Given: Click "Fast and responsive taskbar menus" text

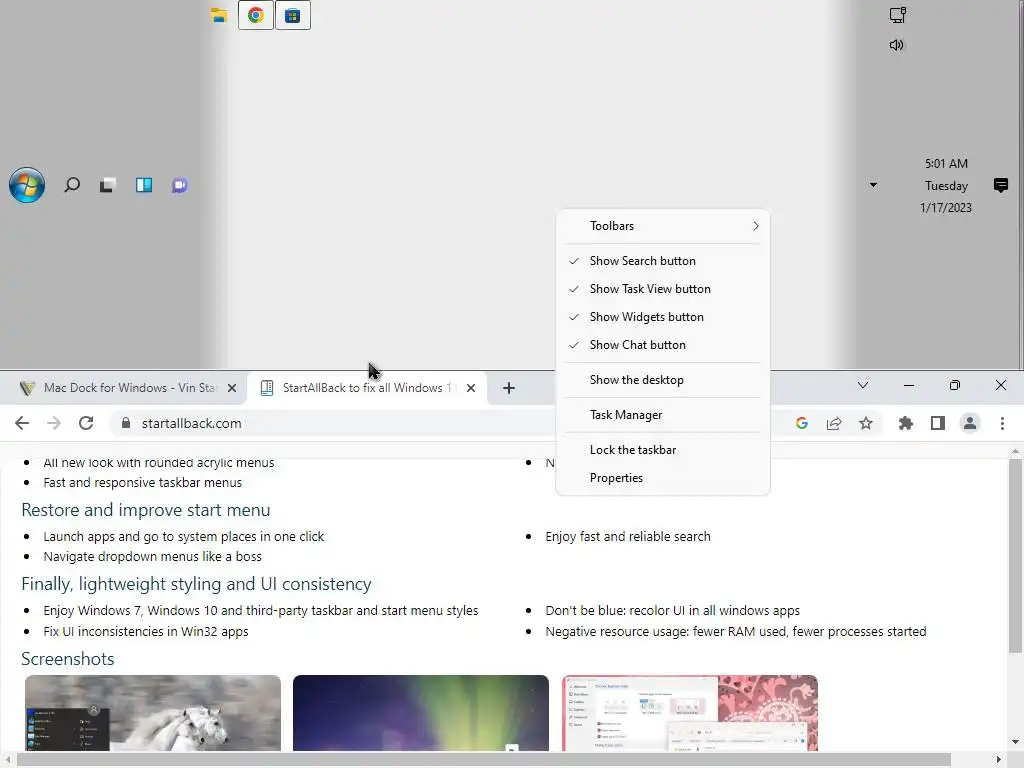Looking at the screenshot, I should tap(142, 483).
